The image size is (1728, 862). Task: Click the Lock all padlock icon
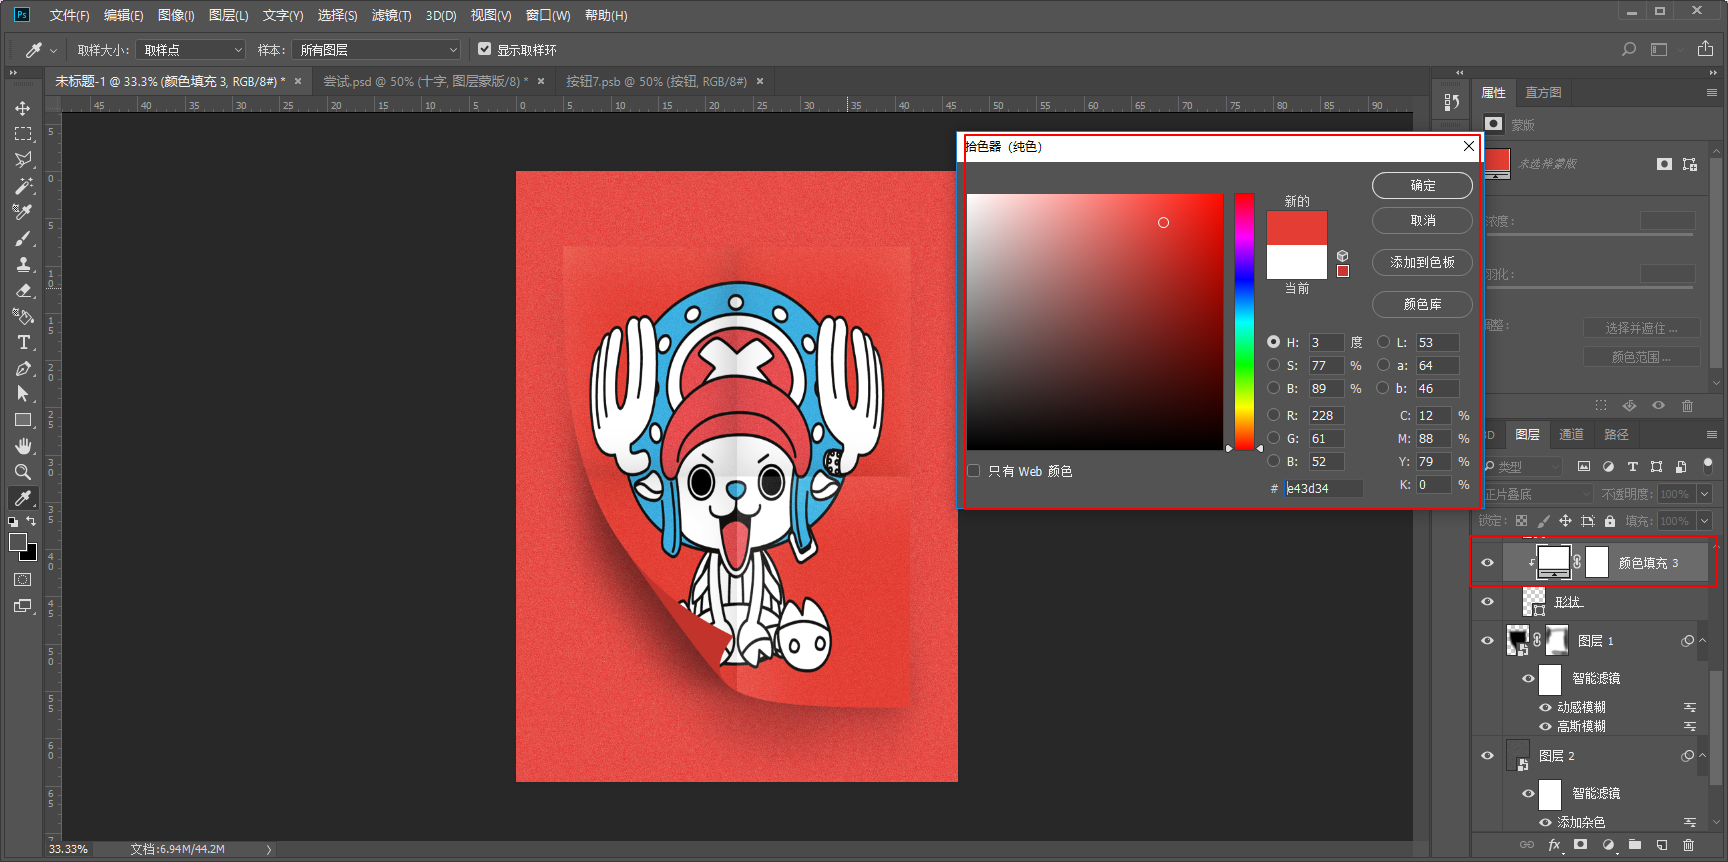click(1610, 521)
